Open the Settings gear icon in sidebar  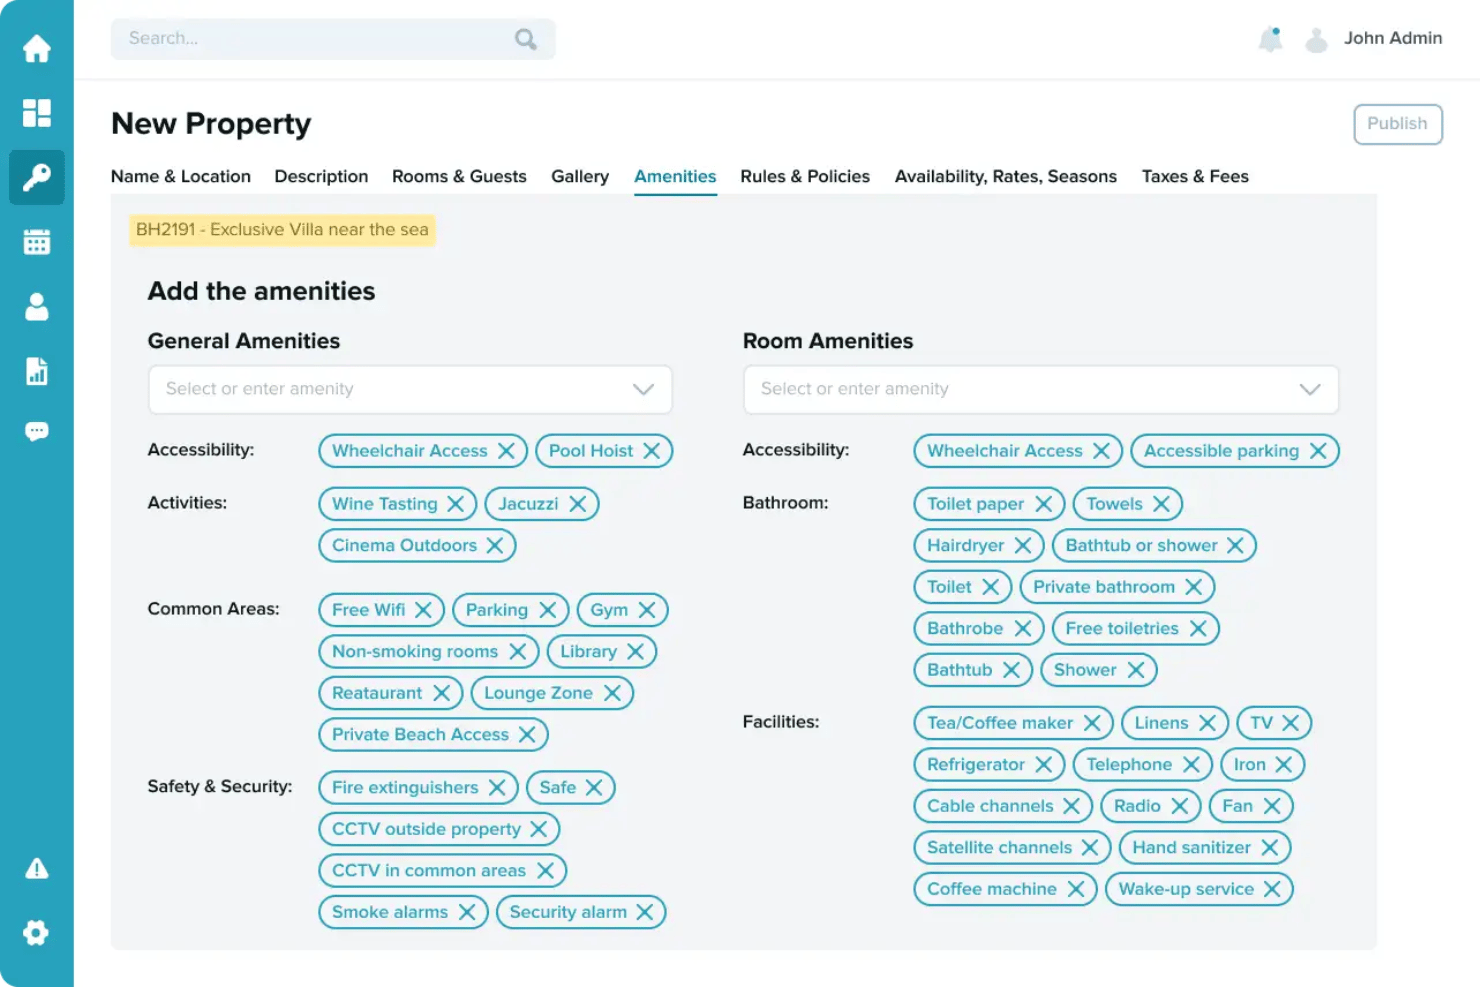point(36,933)
